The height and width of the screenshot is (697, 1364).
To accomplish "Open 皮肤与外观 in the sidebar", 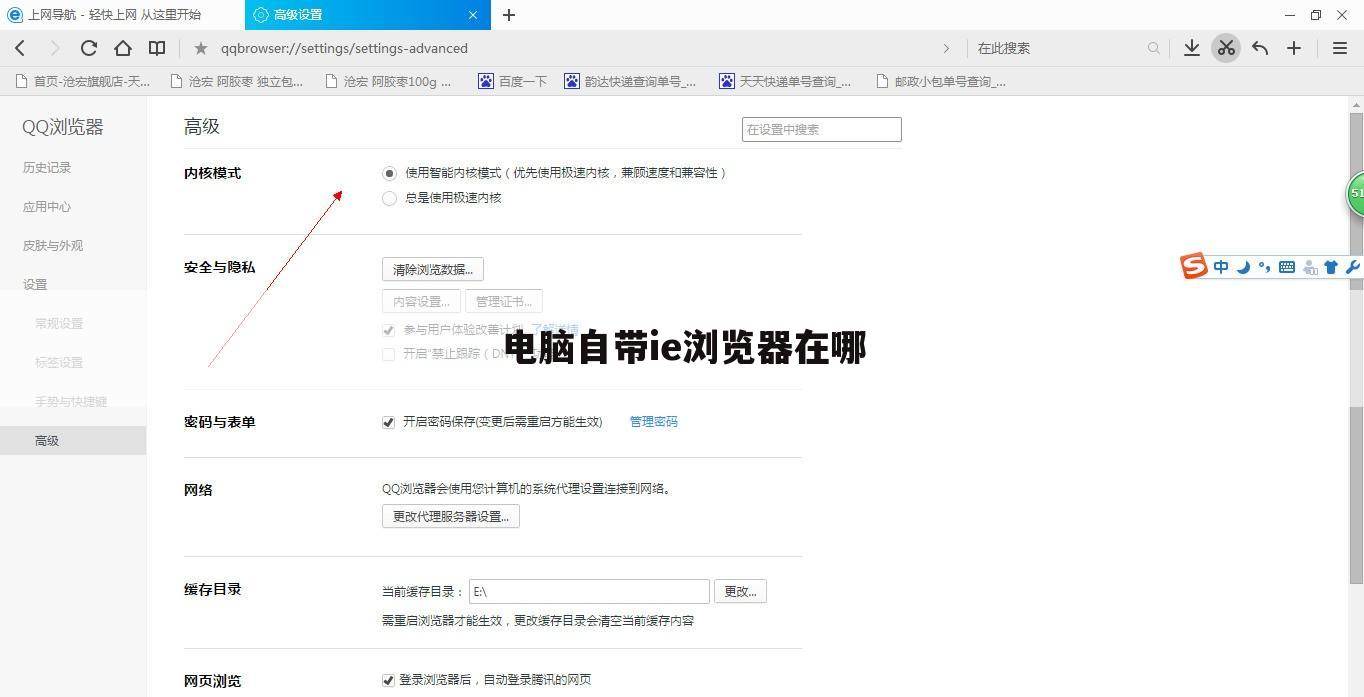I will click(x=53, y=246).
